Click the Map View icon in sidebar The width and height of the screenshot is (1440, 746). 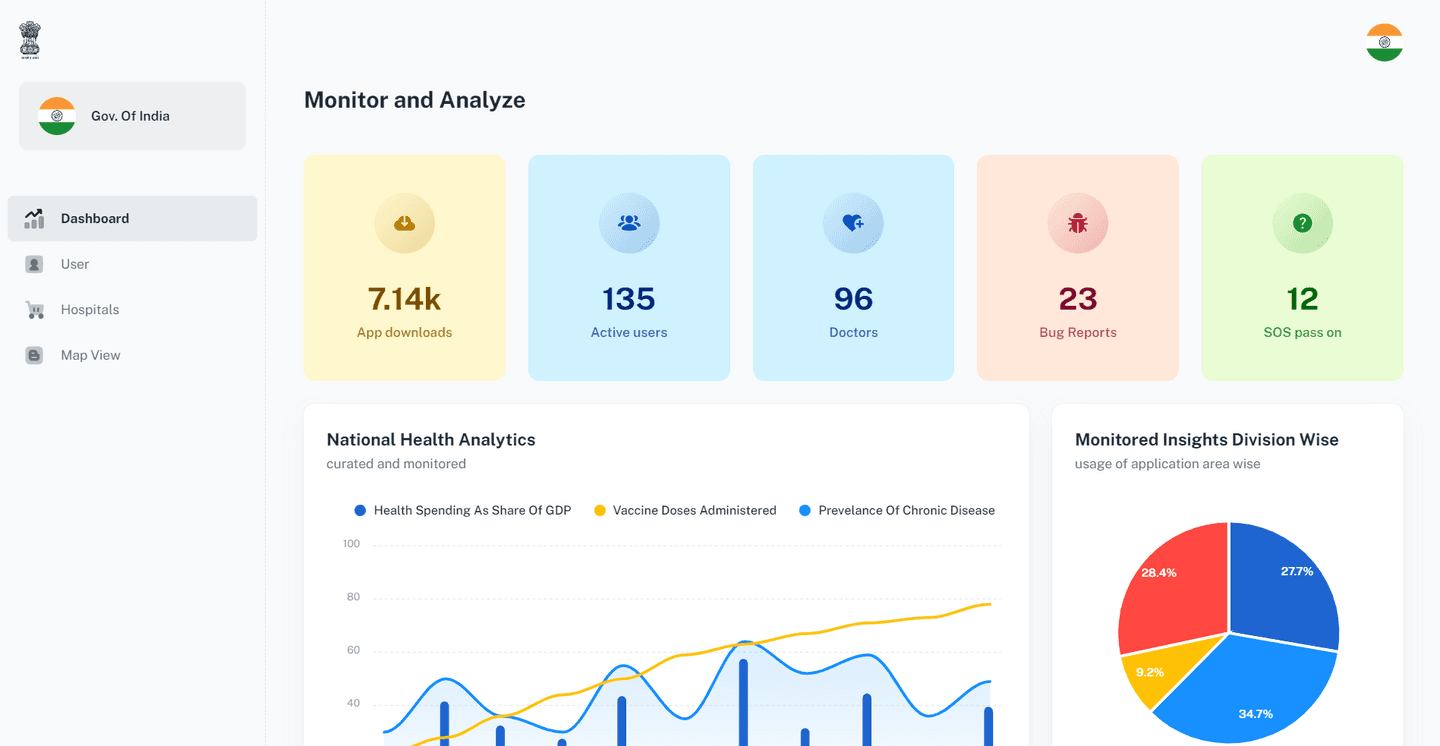tap(34, 355)
